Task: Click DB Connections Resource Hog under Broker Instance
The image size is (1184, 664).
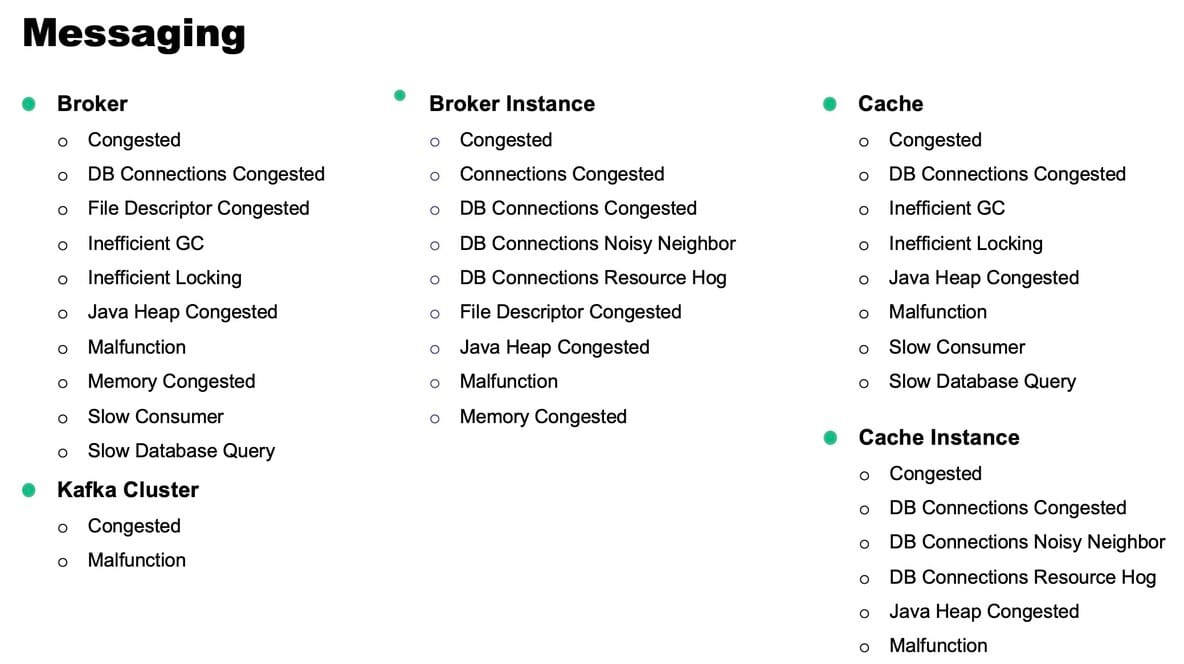Action: pyautogui.click(x=593, y=277)
